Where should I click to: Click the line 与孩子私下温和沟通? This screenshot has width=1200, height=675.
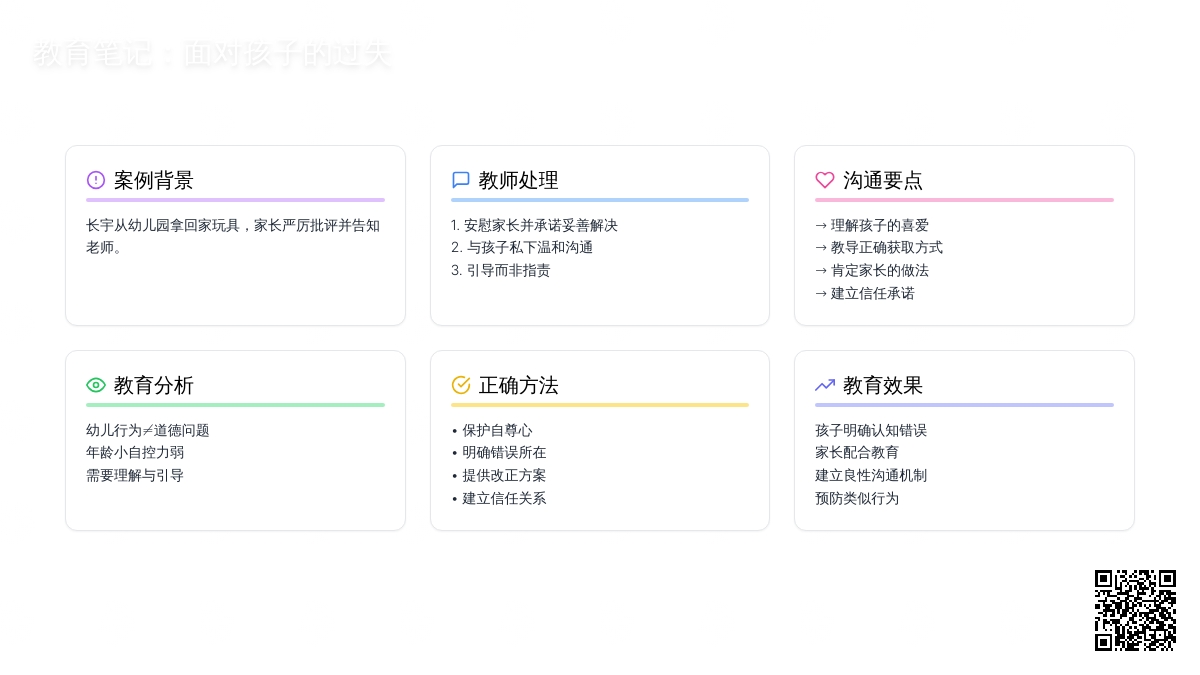click(x=522, y=247)
